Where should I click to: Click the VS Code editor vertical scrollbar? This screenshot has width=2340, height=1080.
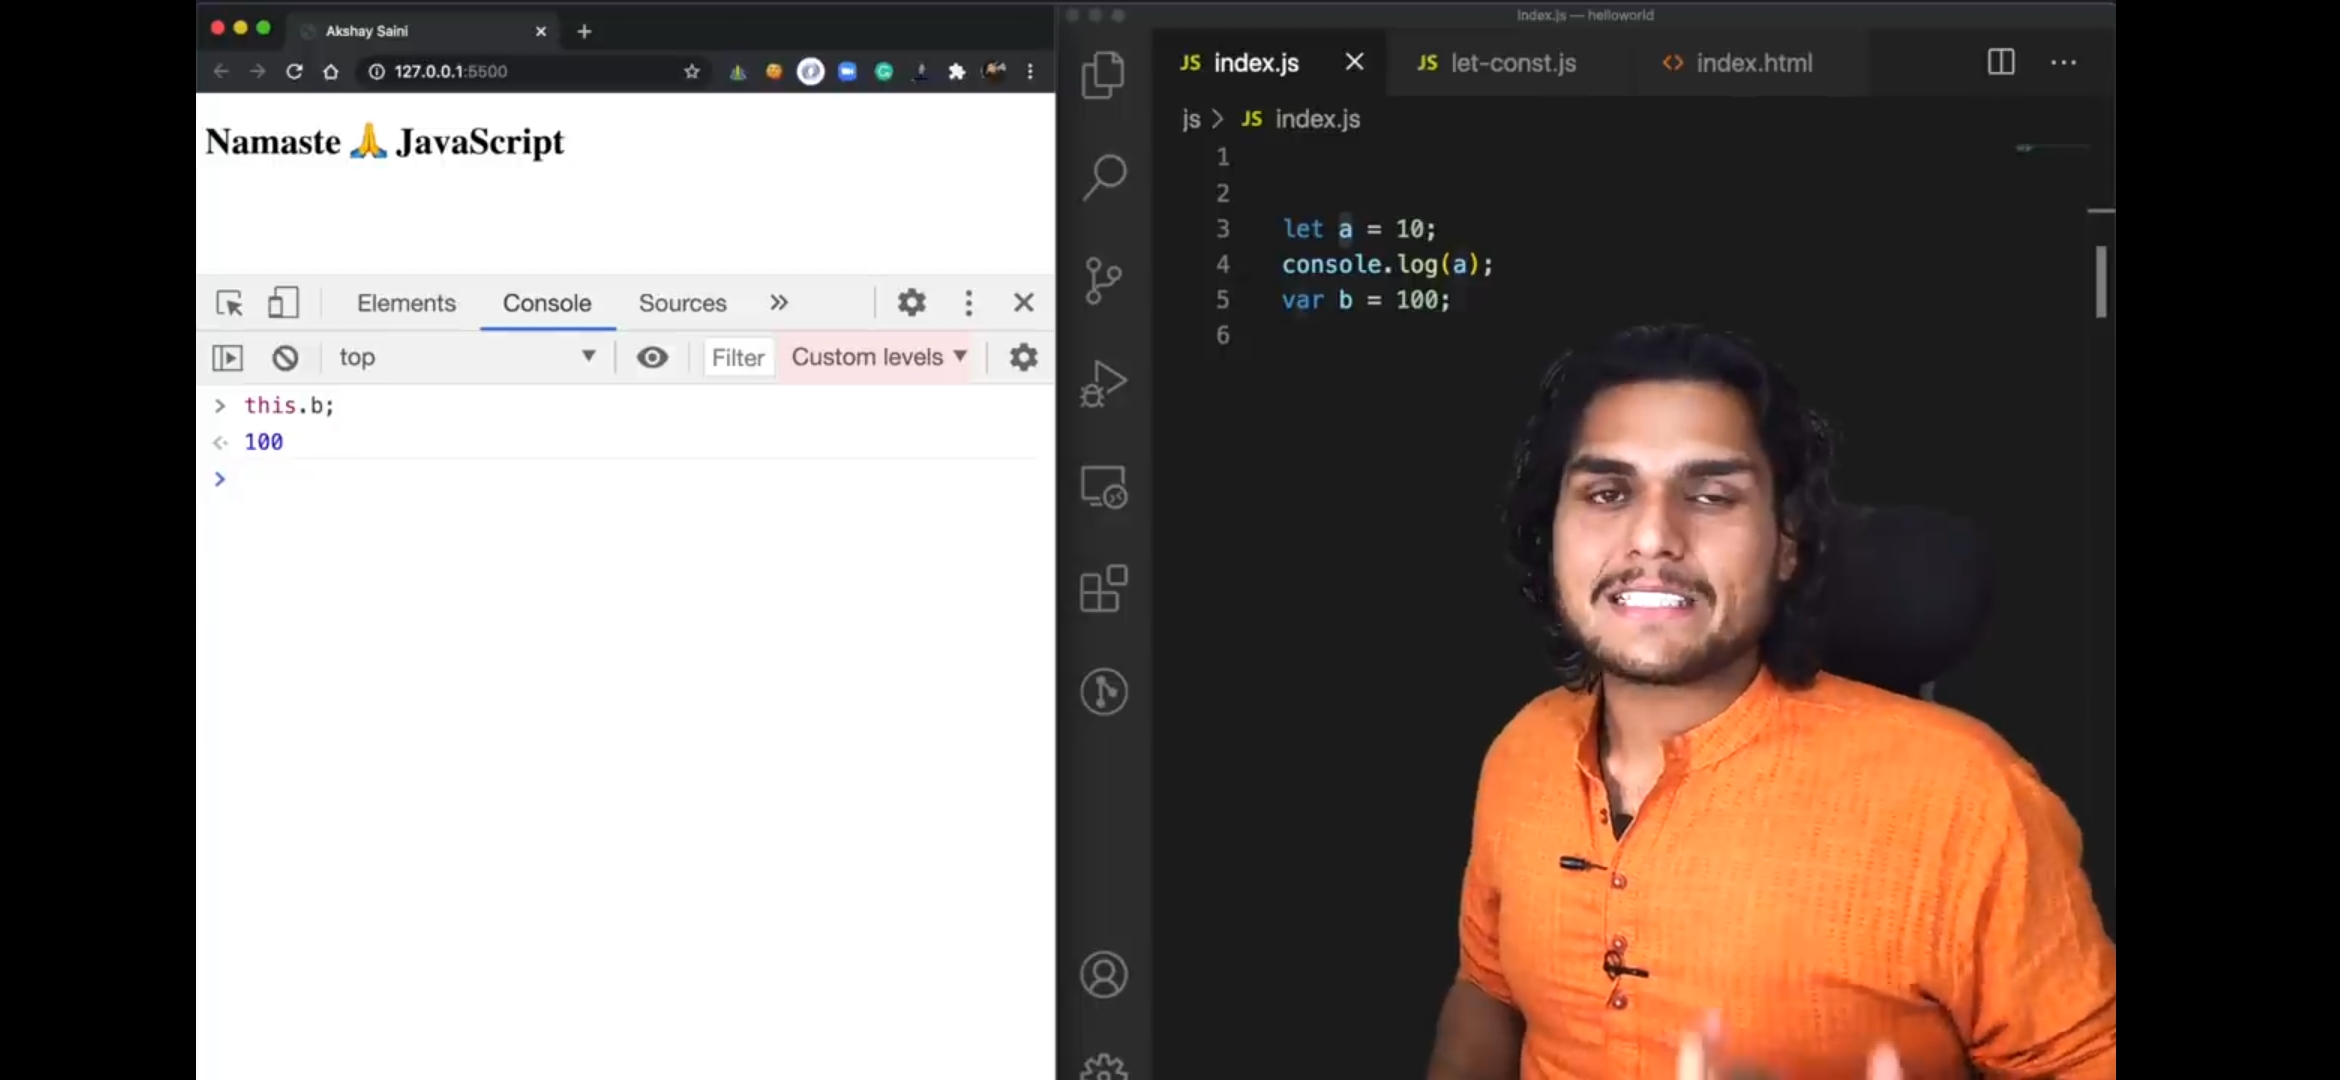click(2101, 282)
